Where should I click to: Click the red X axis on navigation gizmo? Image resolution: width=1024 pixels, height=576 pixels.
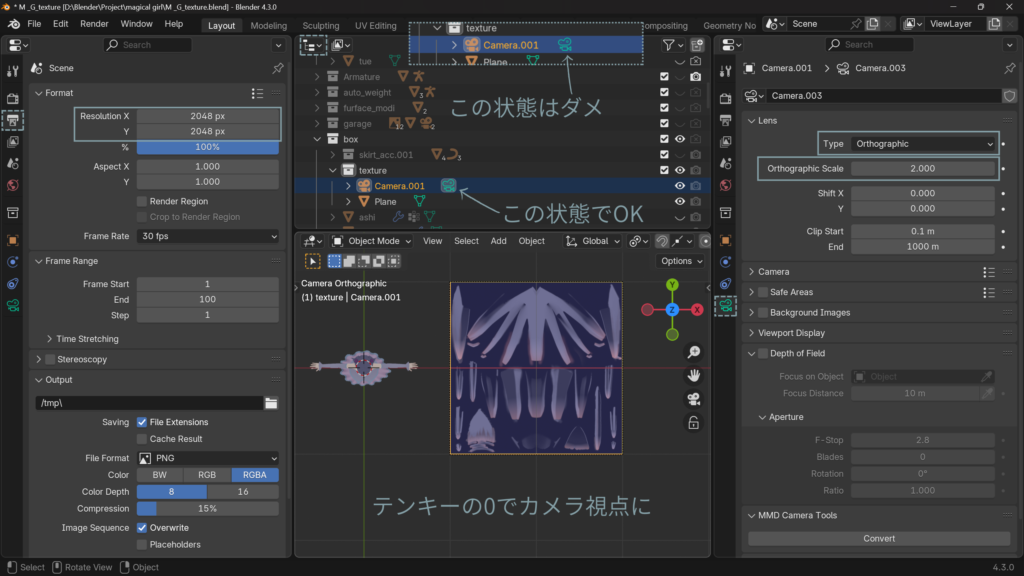697,310
